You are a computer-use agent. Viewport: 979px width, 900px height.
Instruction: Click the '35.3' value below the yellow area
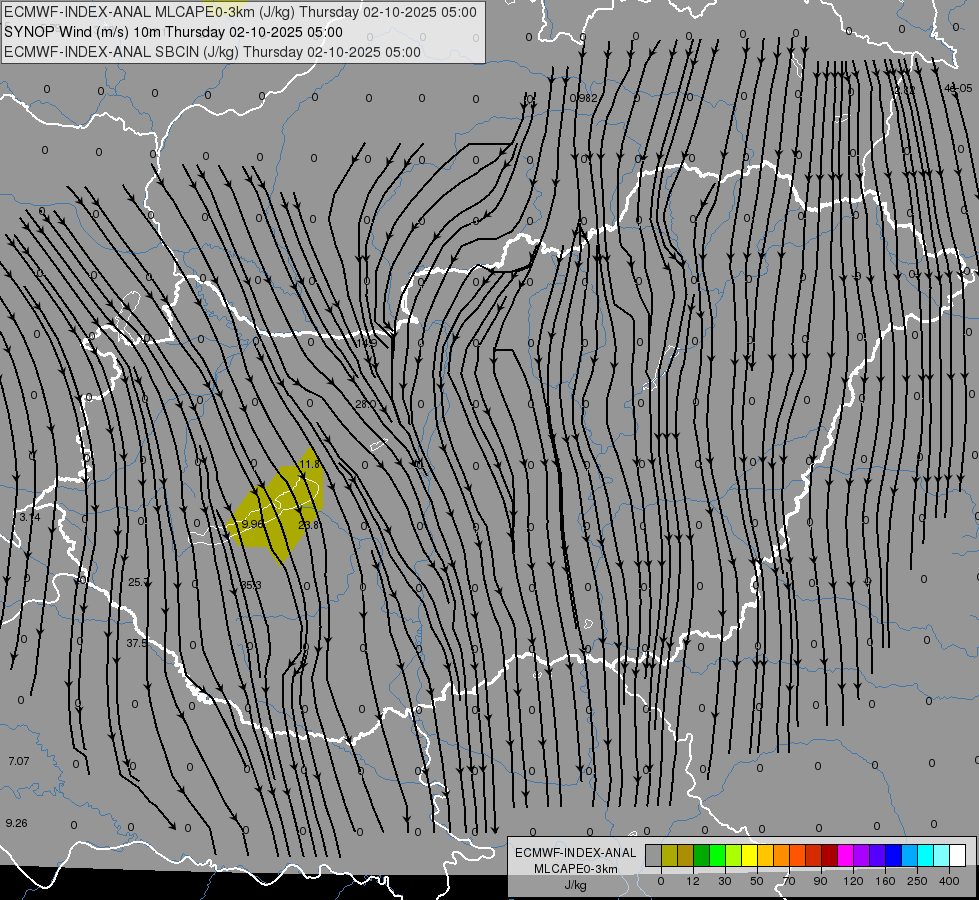tap(251, 585)
